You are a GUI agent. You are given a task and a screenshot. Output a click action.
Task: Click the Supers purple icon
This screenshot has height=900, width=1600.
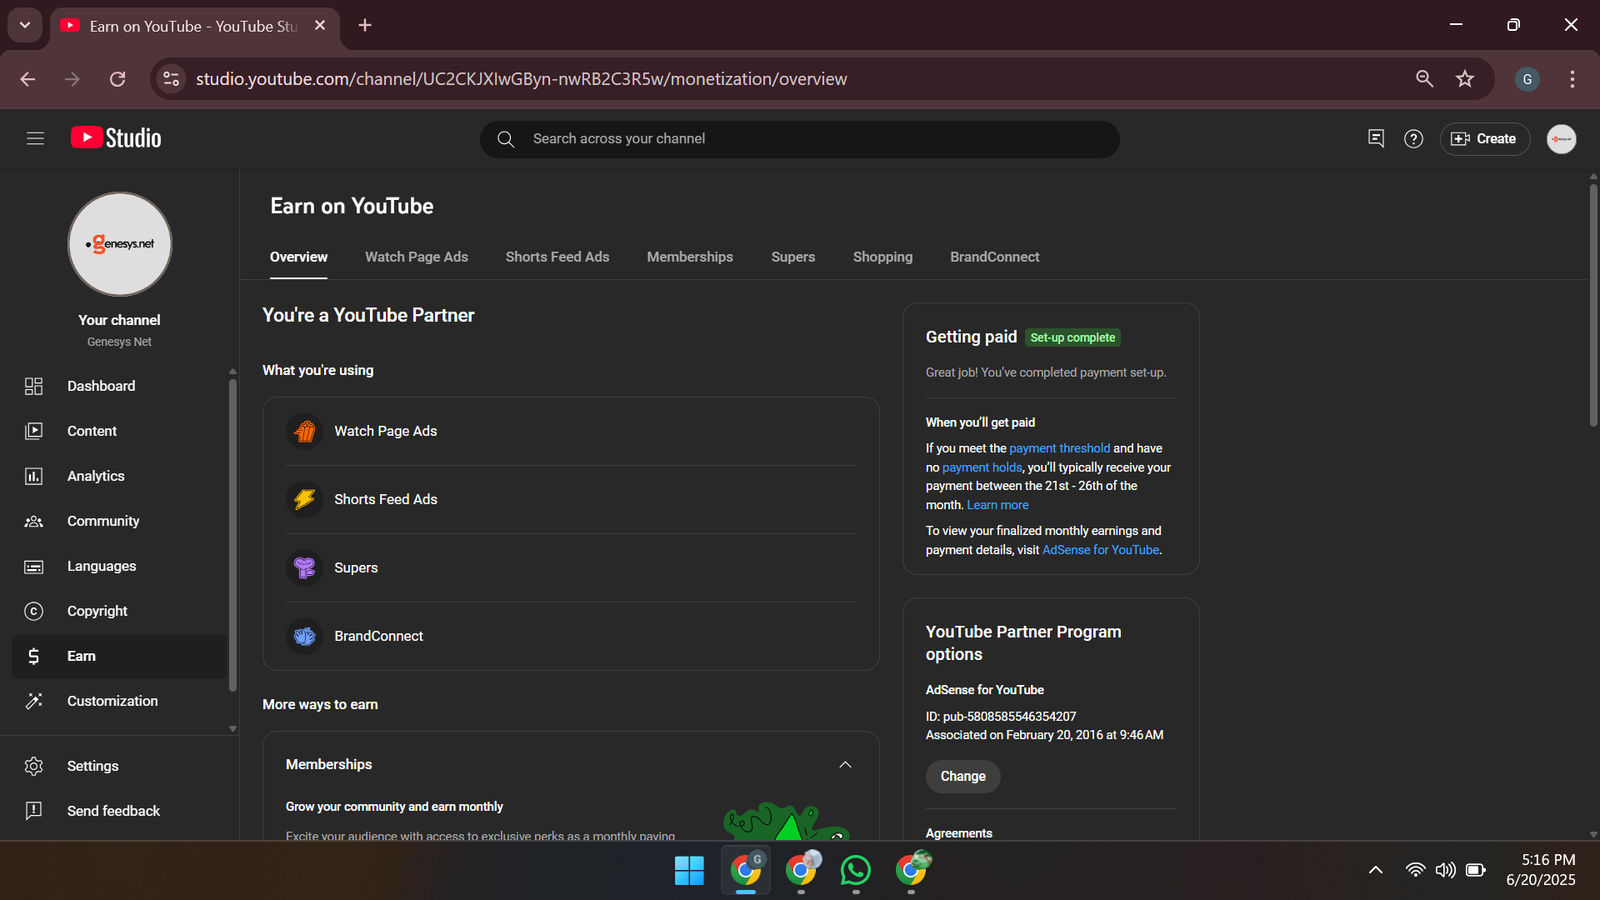[305, 568]
